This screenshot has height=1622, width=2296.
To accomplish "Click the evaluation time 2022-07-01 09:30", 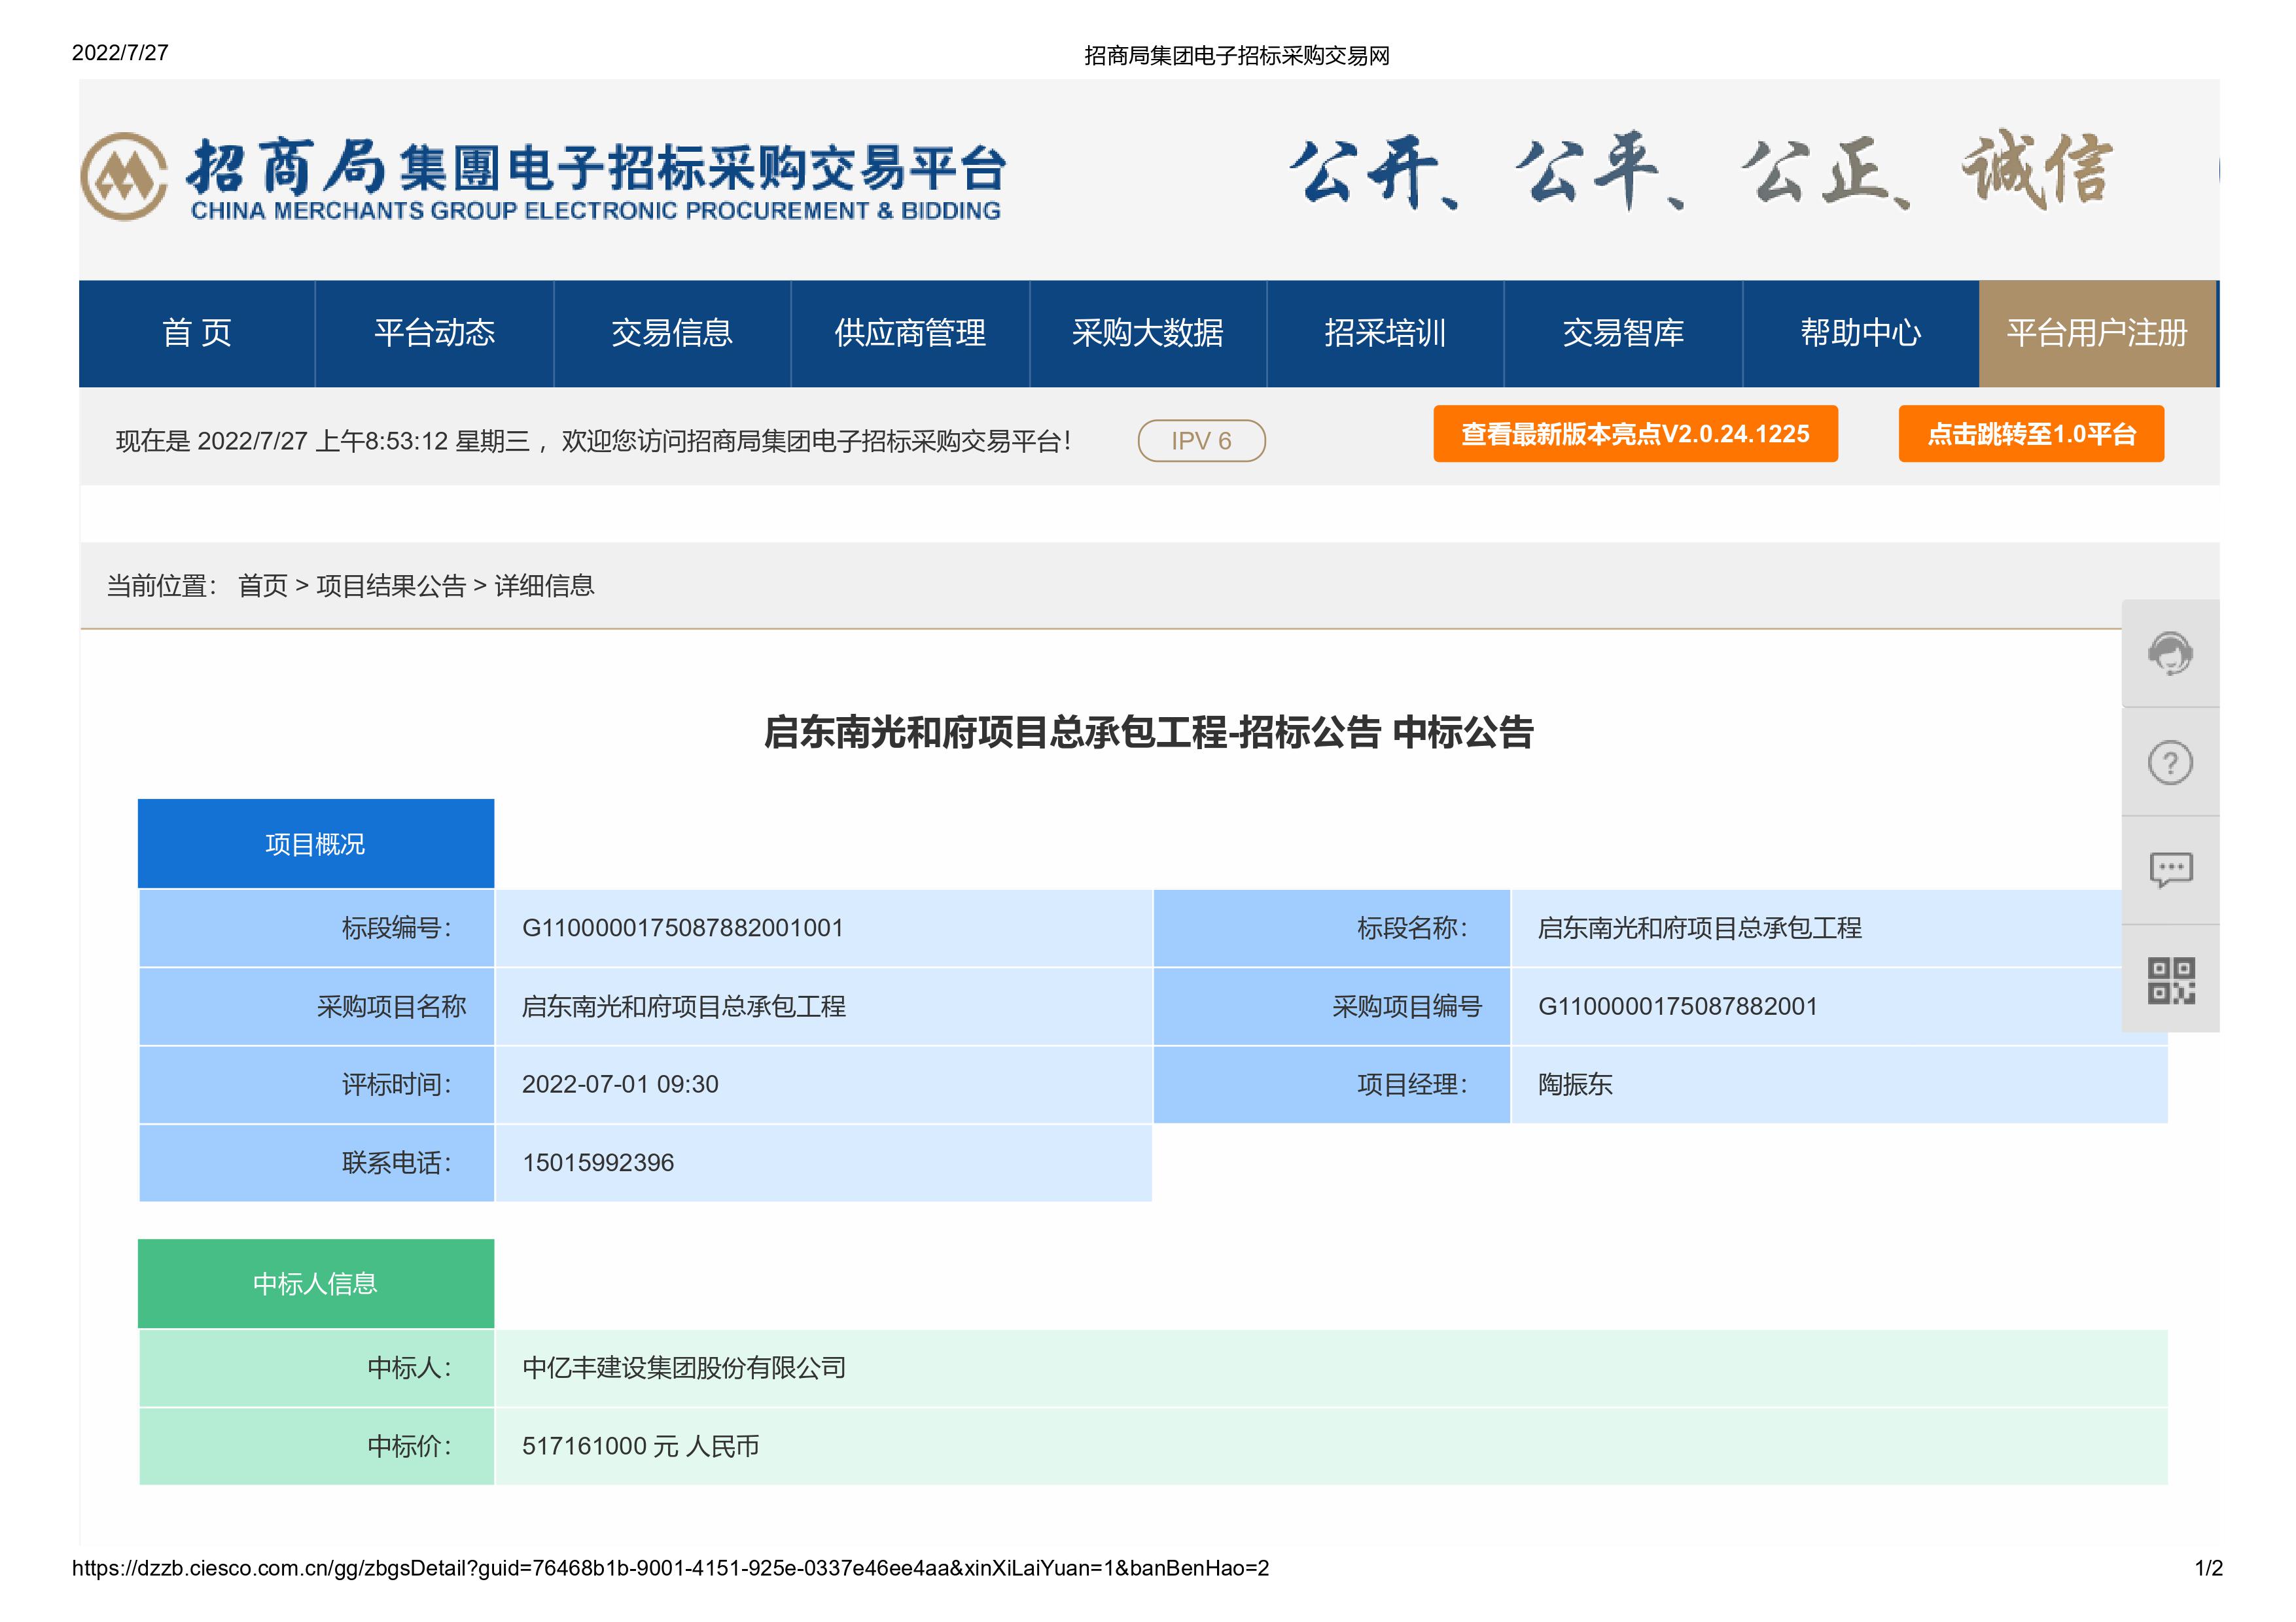I will (620, 1084).
